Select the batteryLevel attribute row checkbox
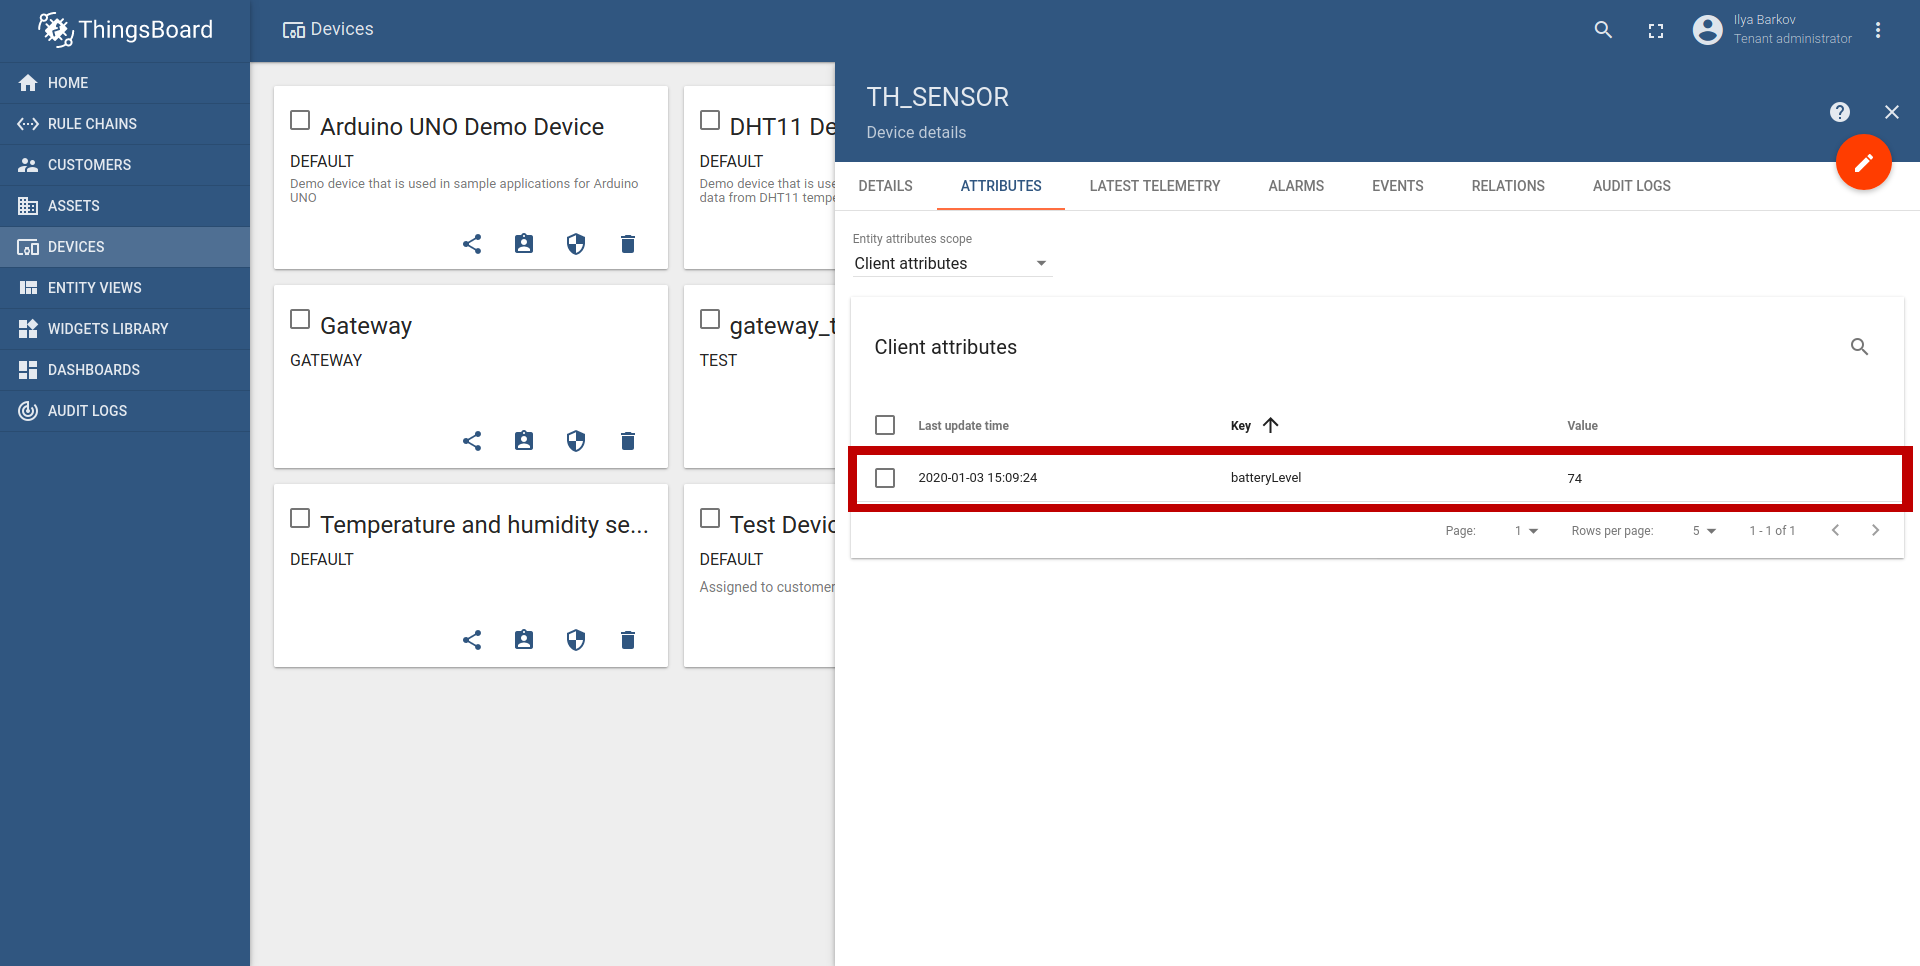 click(885, 478)
